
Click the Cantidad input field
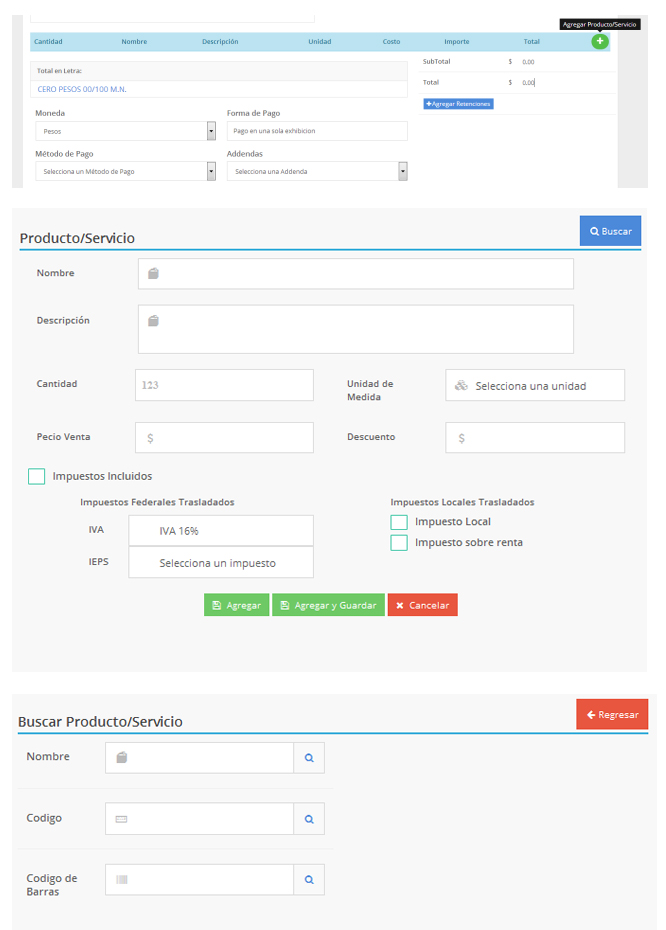tap(224, 385)
